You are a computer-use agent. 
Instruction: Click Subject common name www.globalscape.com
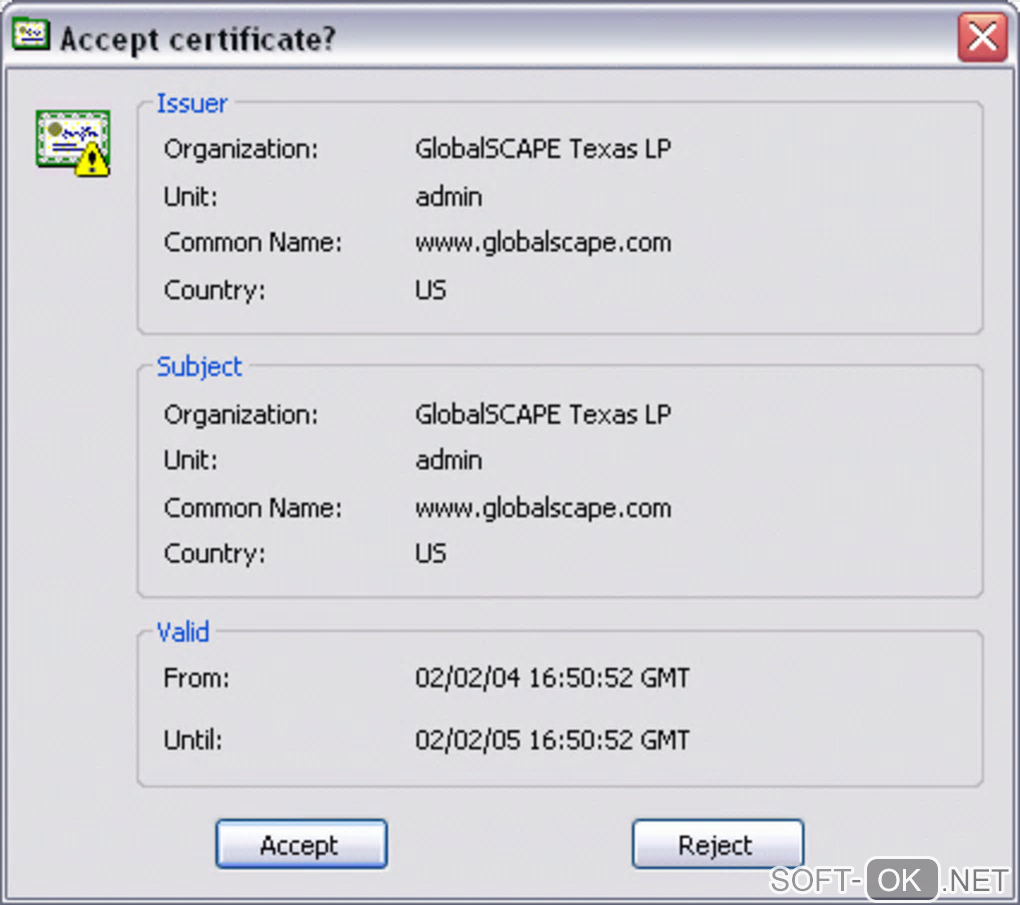tap(543, 509)
